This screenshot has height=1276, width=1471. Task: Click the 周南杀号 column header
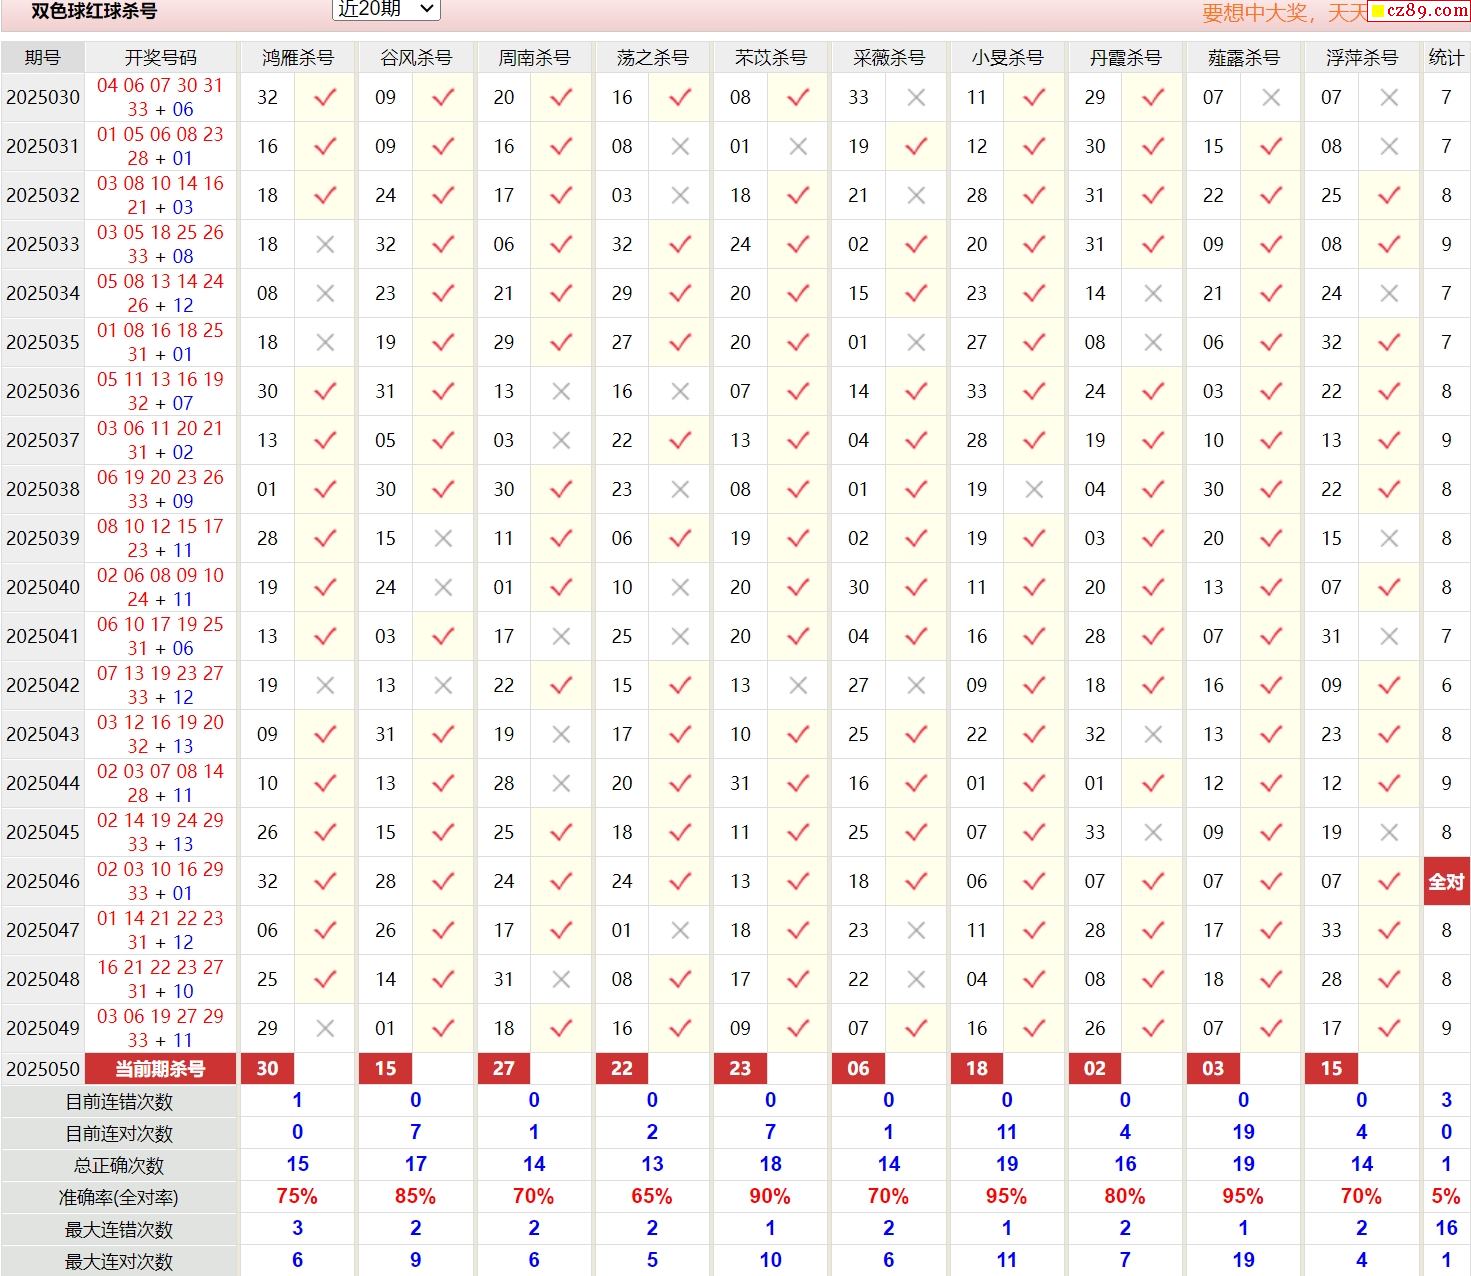(x=534, y=58)
